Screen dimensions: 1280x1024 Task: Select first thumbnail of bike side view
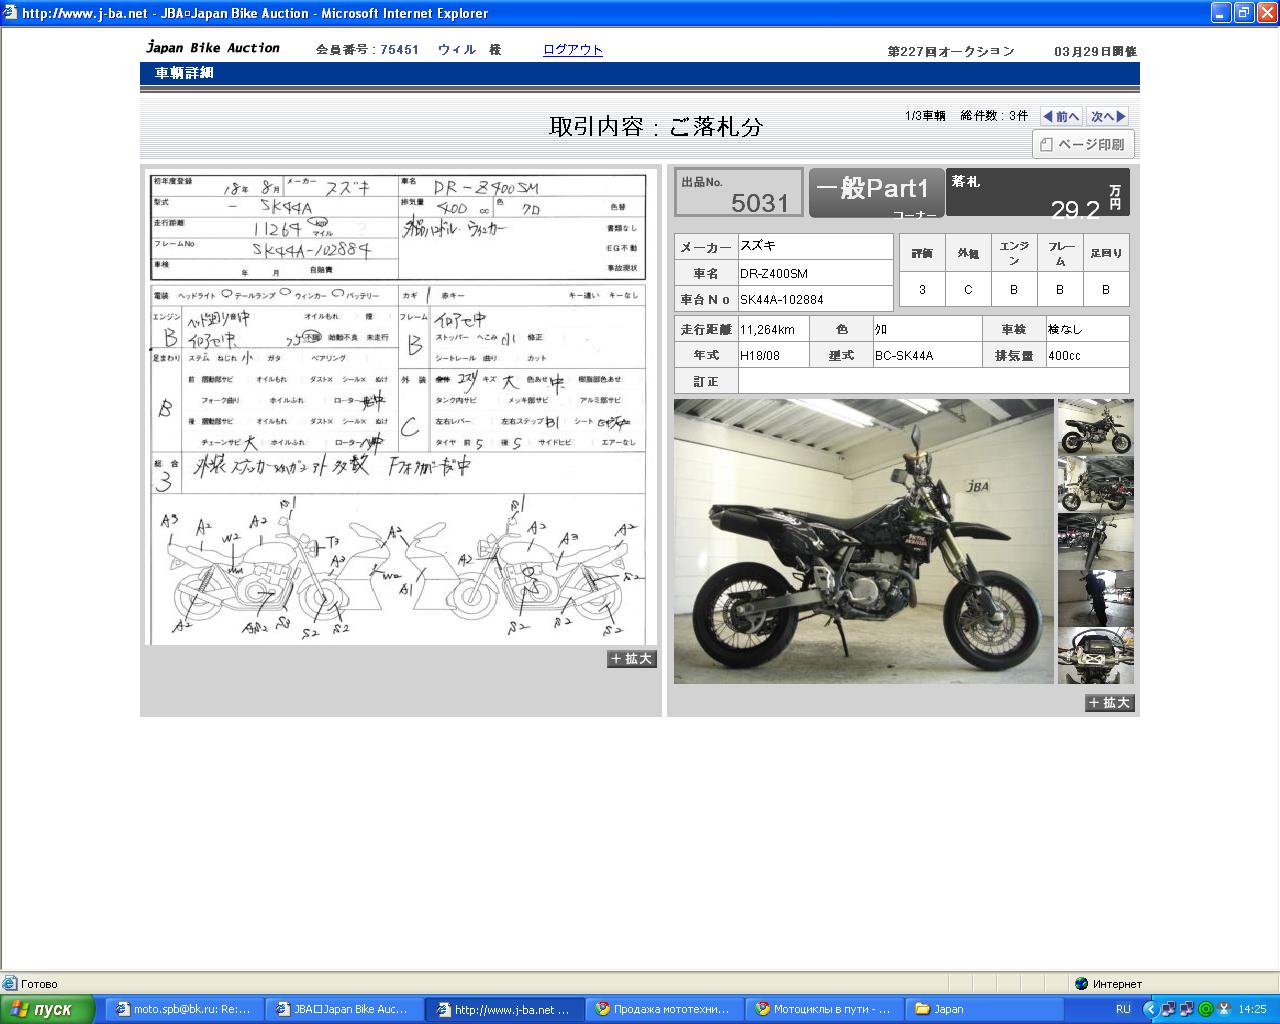coord(1096,427)
